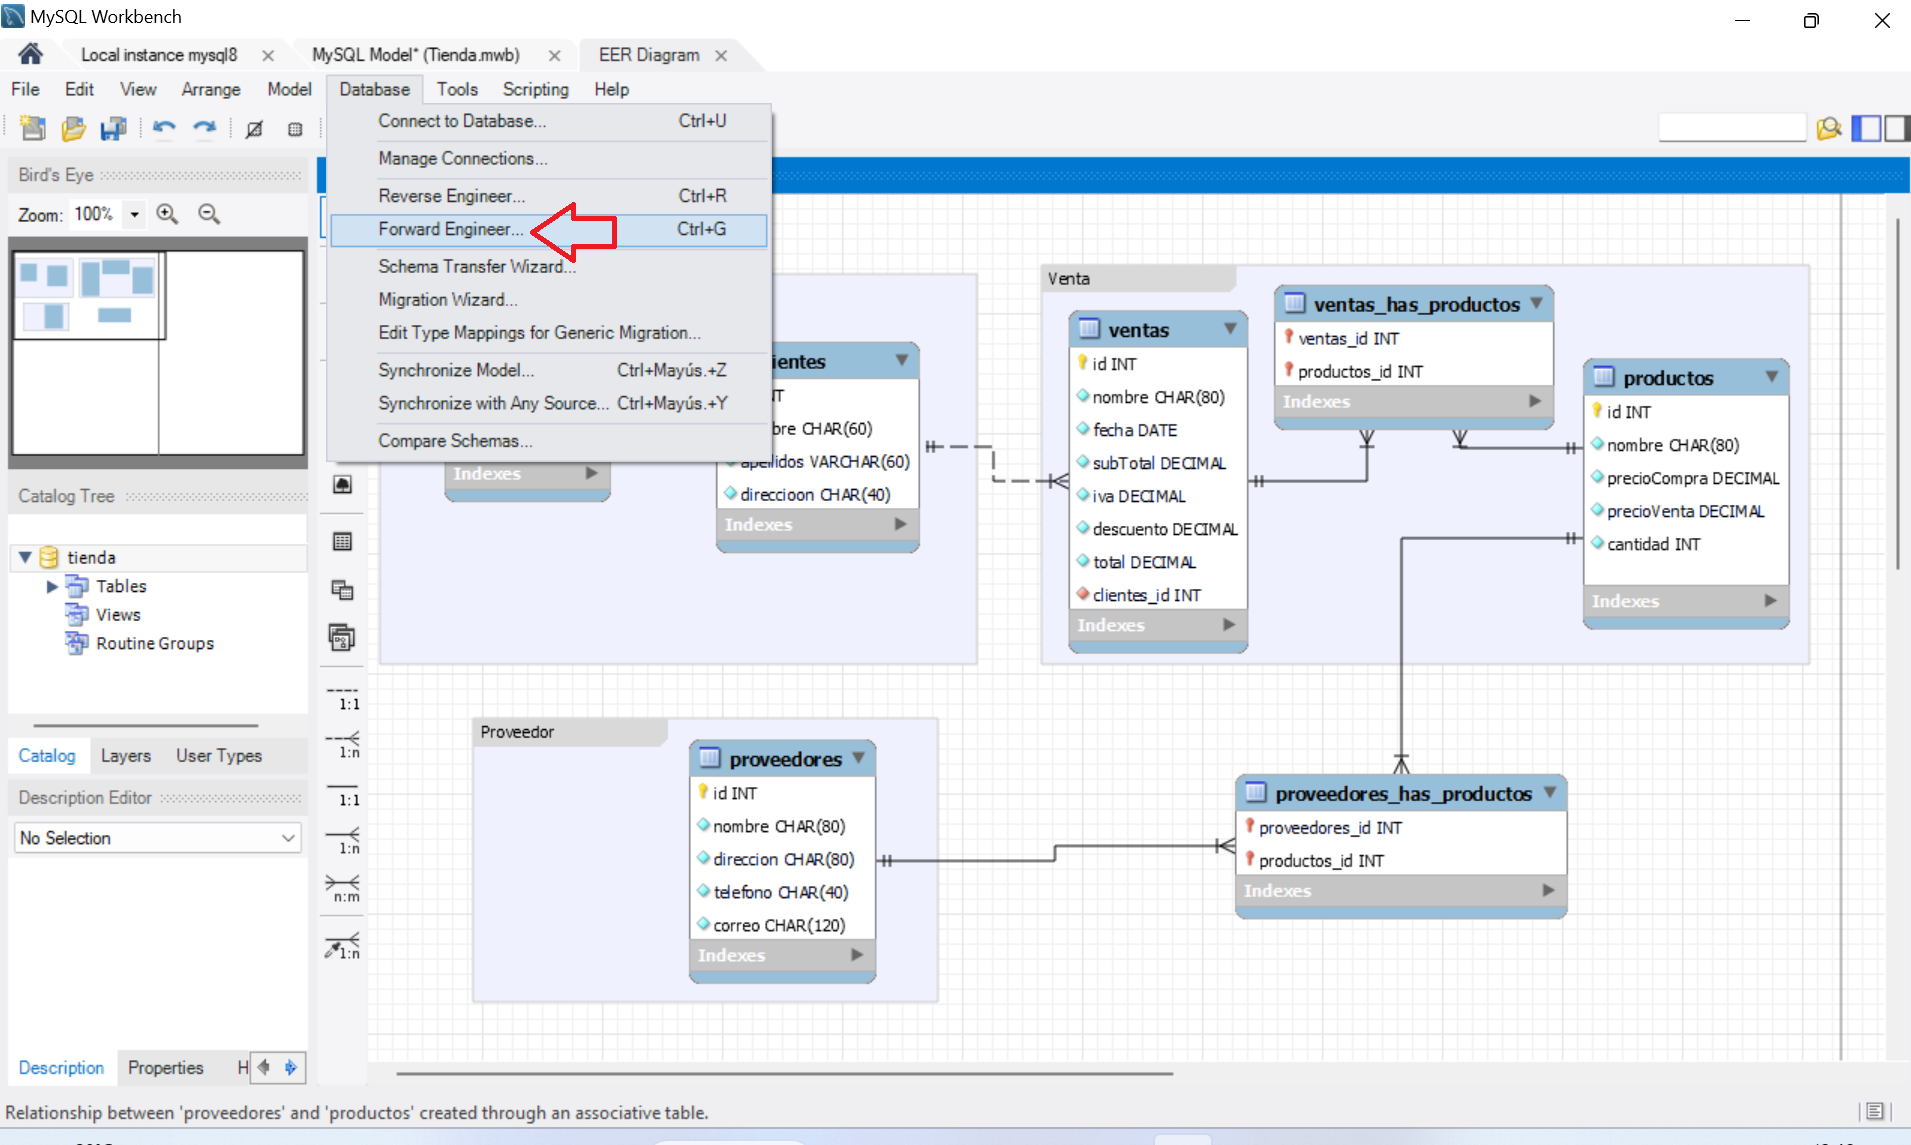The height and width of the screenshot is (1145, 1911).
Task: Select the new table tool
Action: 342,541
